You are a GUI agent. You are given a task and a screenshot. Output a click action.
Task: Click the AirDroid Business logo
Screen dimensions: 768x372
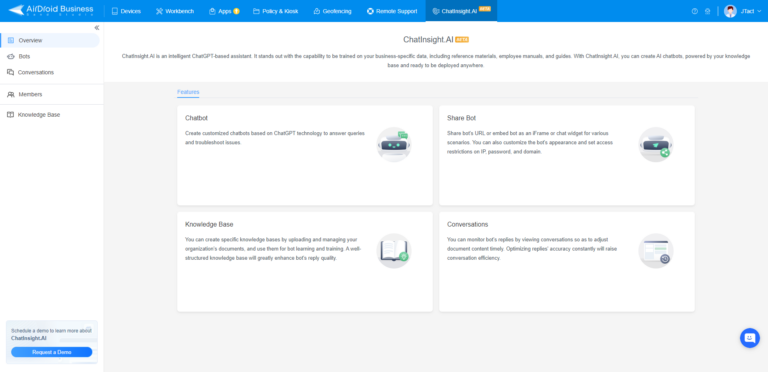pos(51,10)
